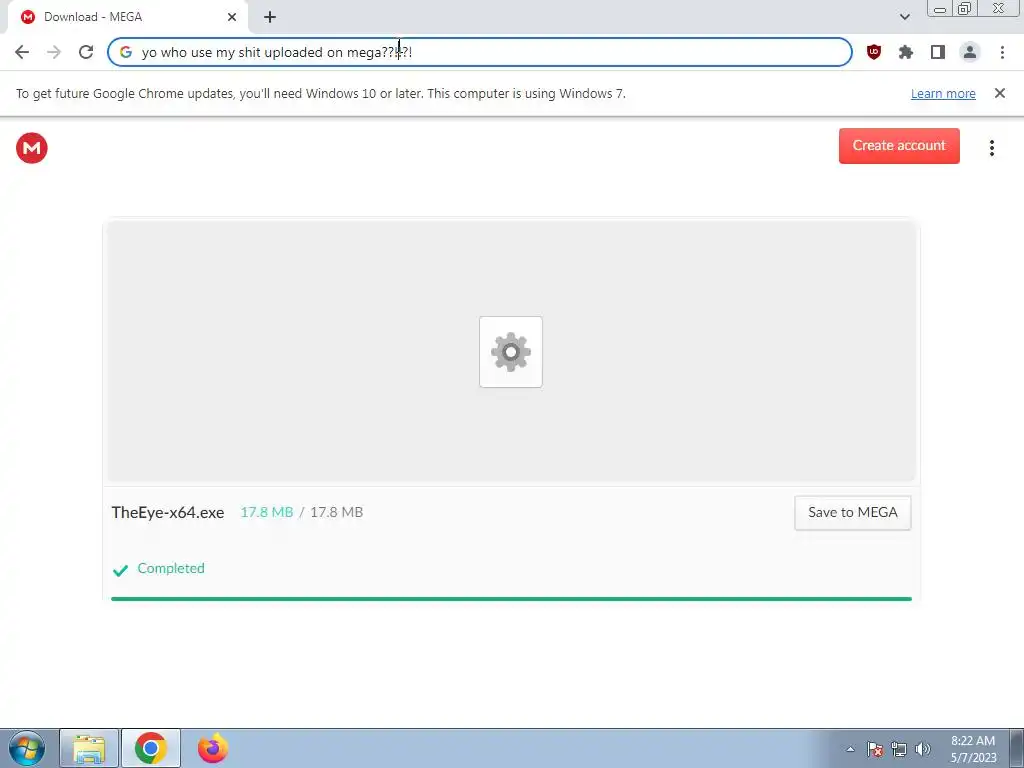Click the forward navigation arrow
Viewport: 1024px width, 768px height.
54,52
